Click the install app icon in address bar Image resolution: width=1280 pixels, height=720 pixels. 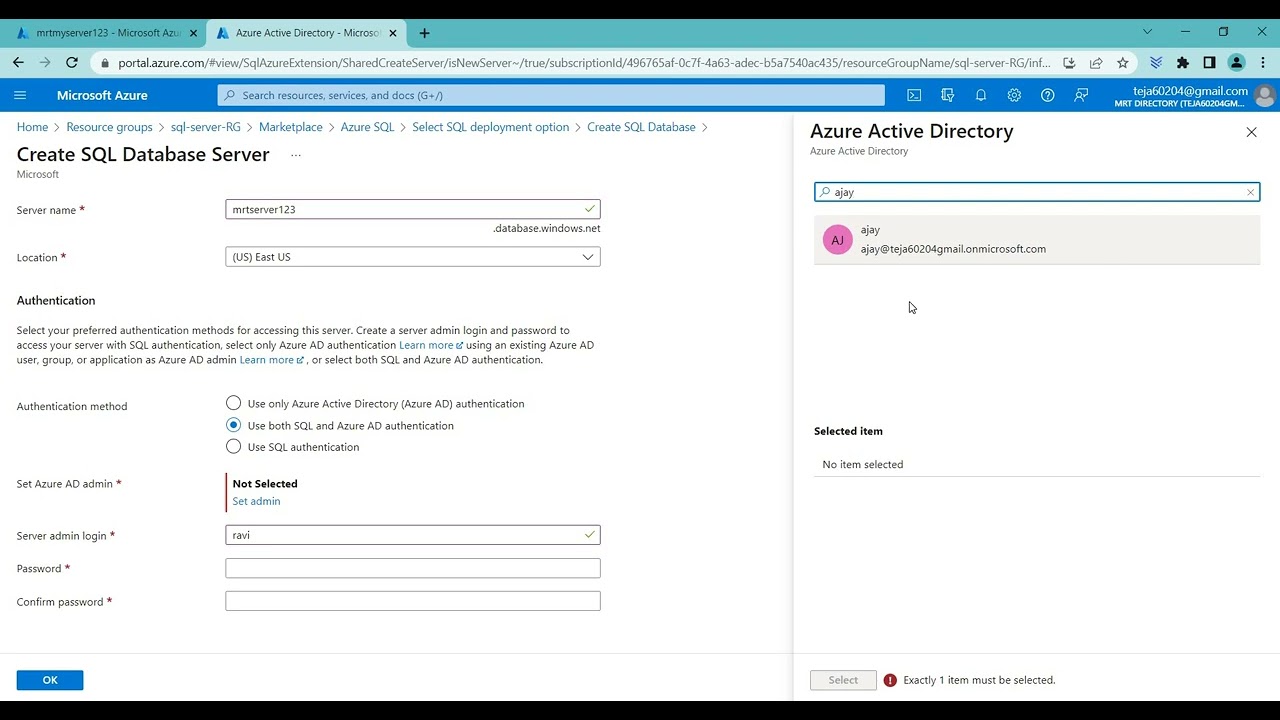tap(1069, 62)
